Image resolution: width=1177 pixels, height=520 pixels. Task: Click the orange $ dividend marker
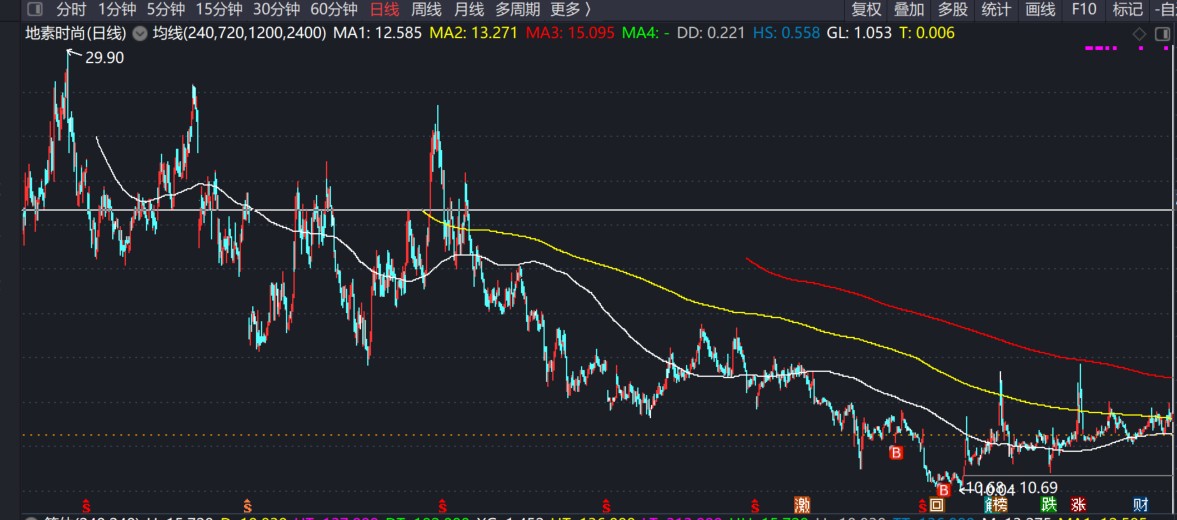tap(247, 504)
